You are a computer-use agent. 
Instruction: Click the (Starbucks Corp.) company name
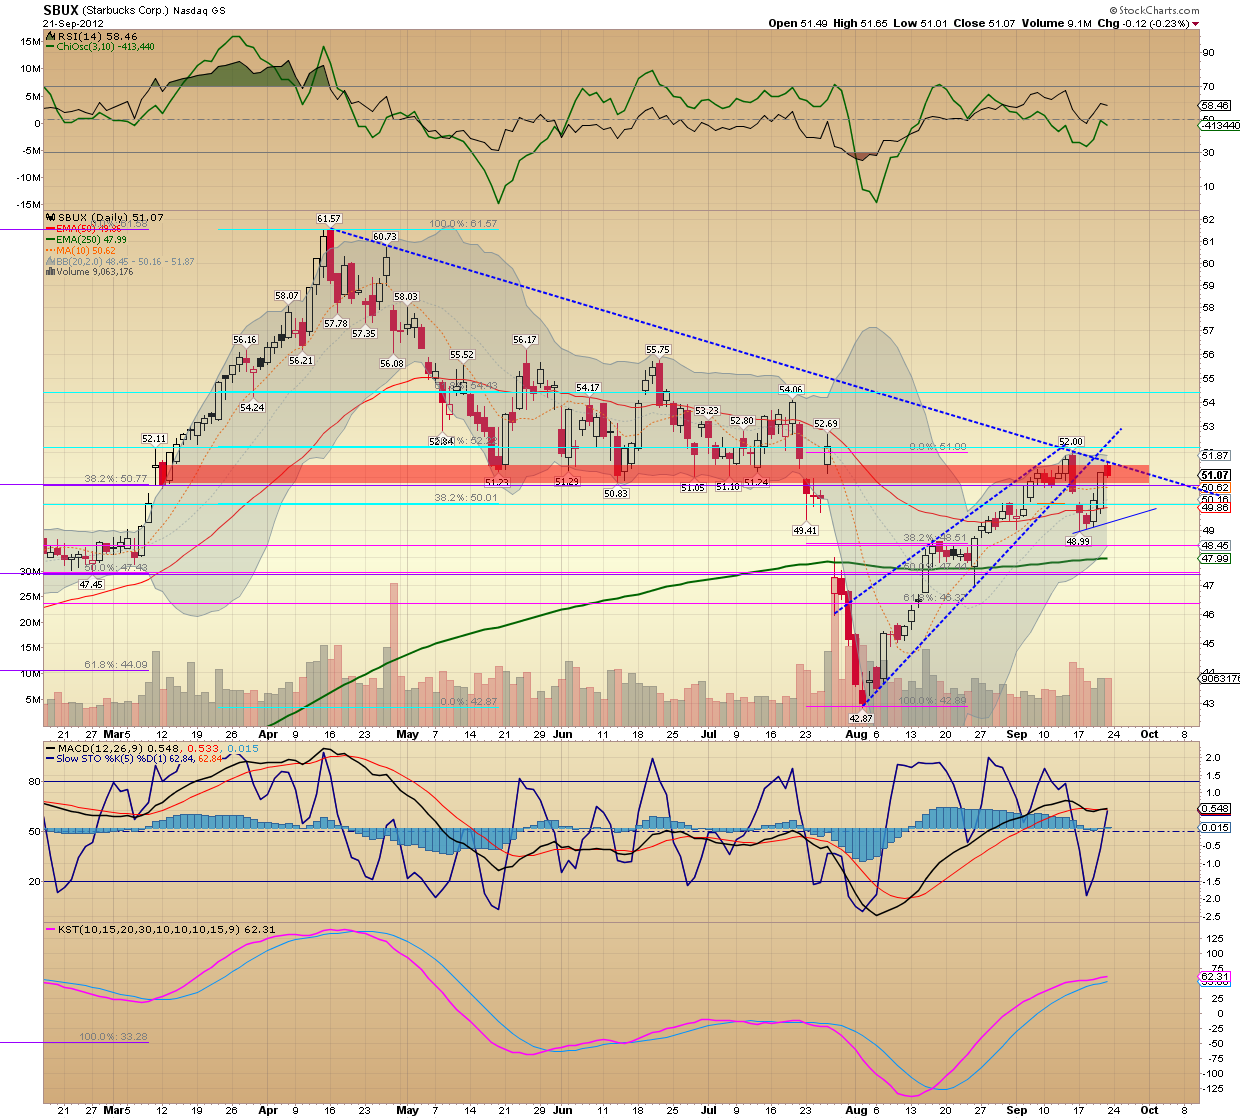coord(124,11)
